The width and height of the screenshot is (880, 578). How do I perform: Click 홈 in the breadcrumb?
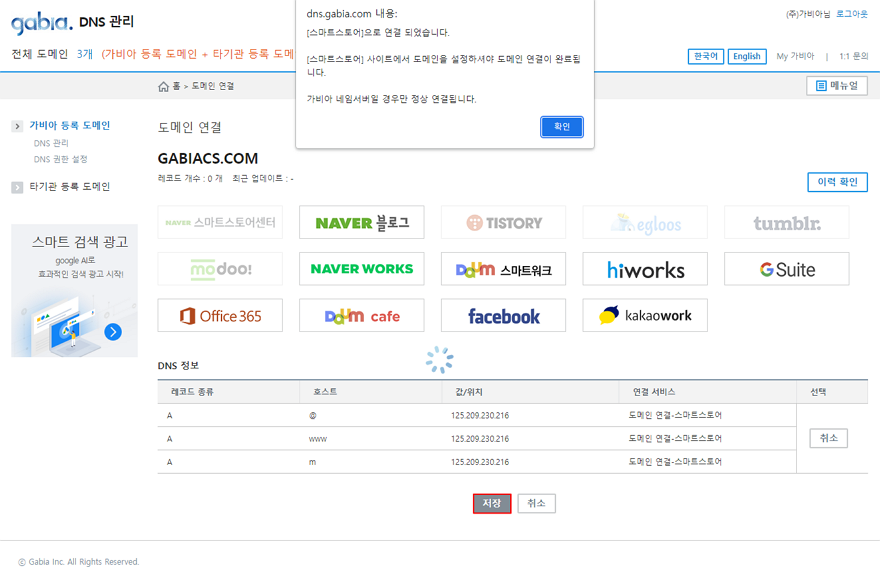176,86
